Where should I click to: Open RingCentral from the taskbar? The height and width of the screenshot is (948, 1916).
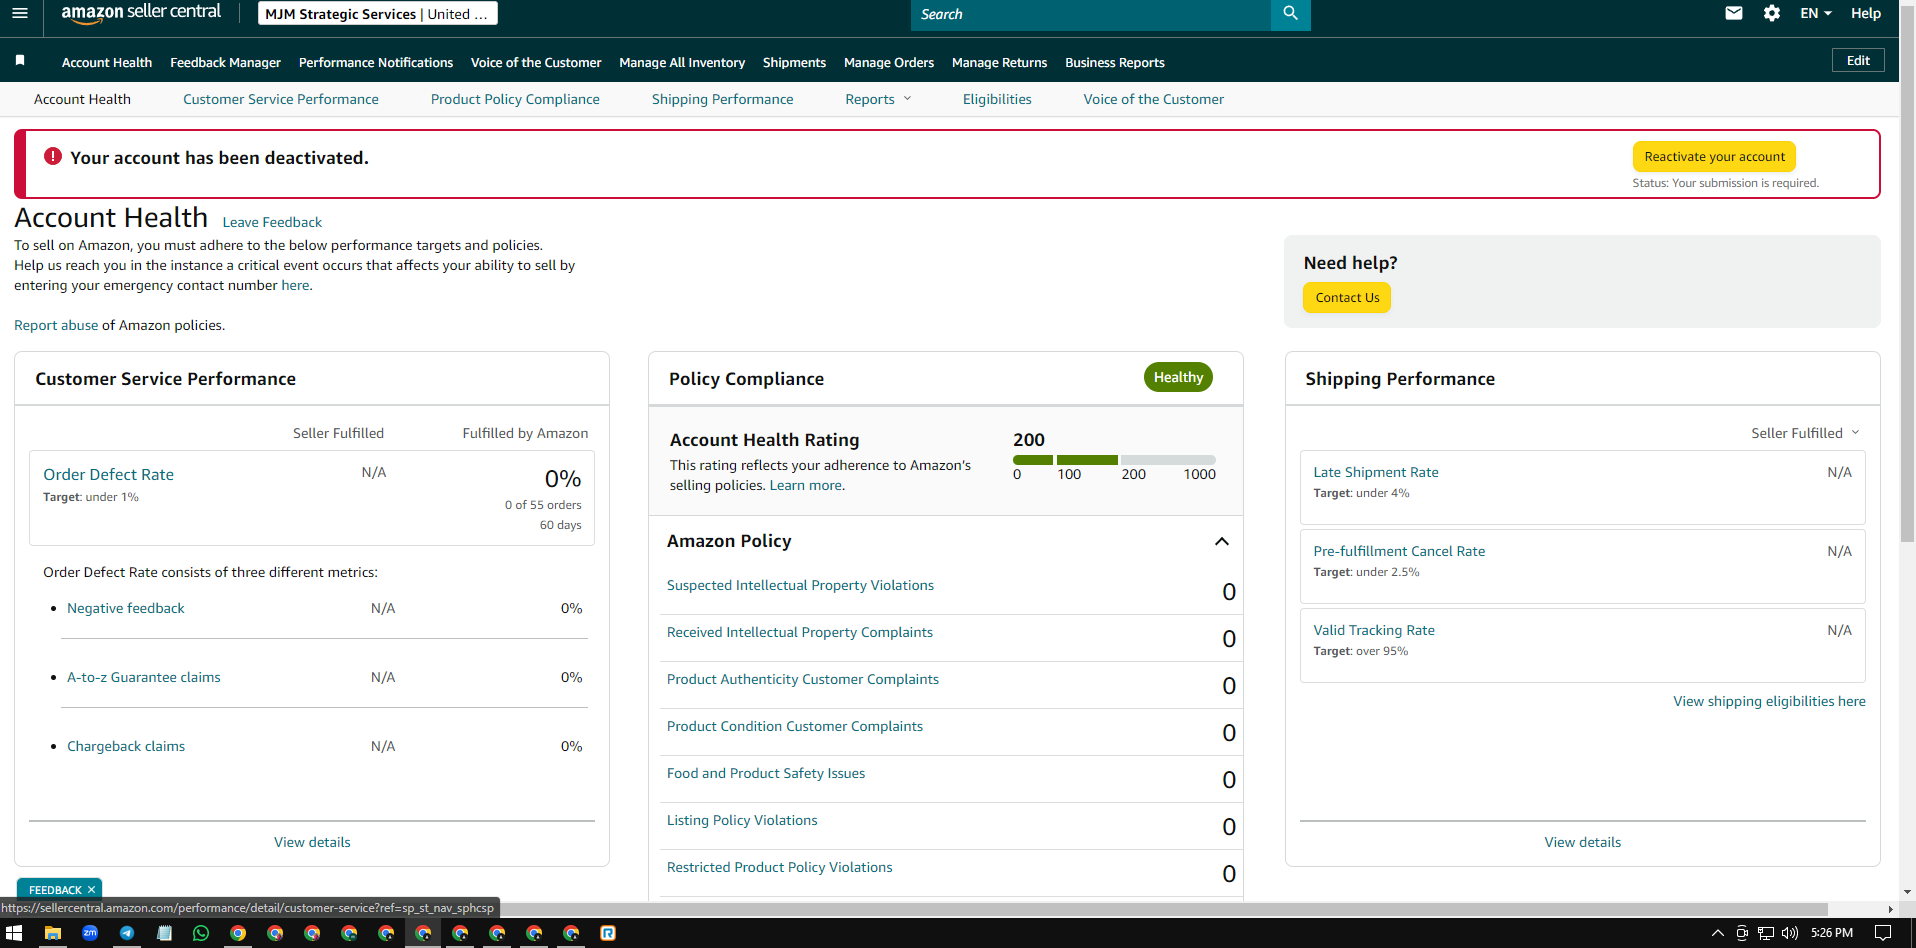point(608,933)
